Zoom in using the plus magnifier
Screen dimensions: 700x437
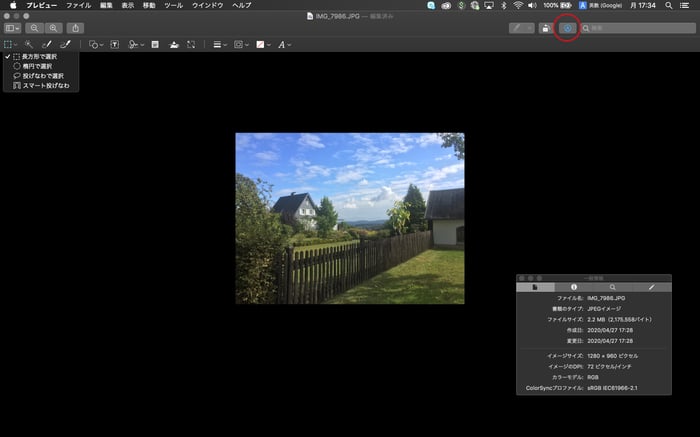[53, 28]
